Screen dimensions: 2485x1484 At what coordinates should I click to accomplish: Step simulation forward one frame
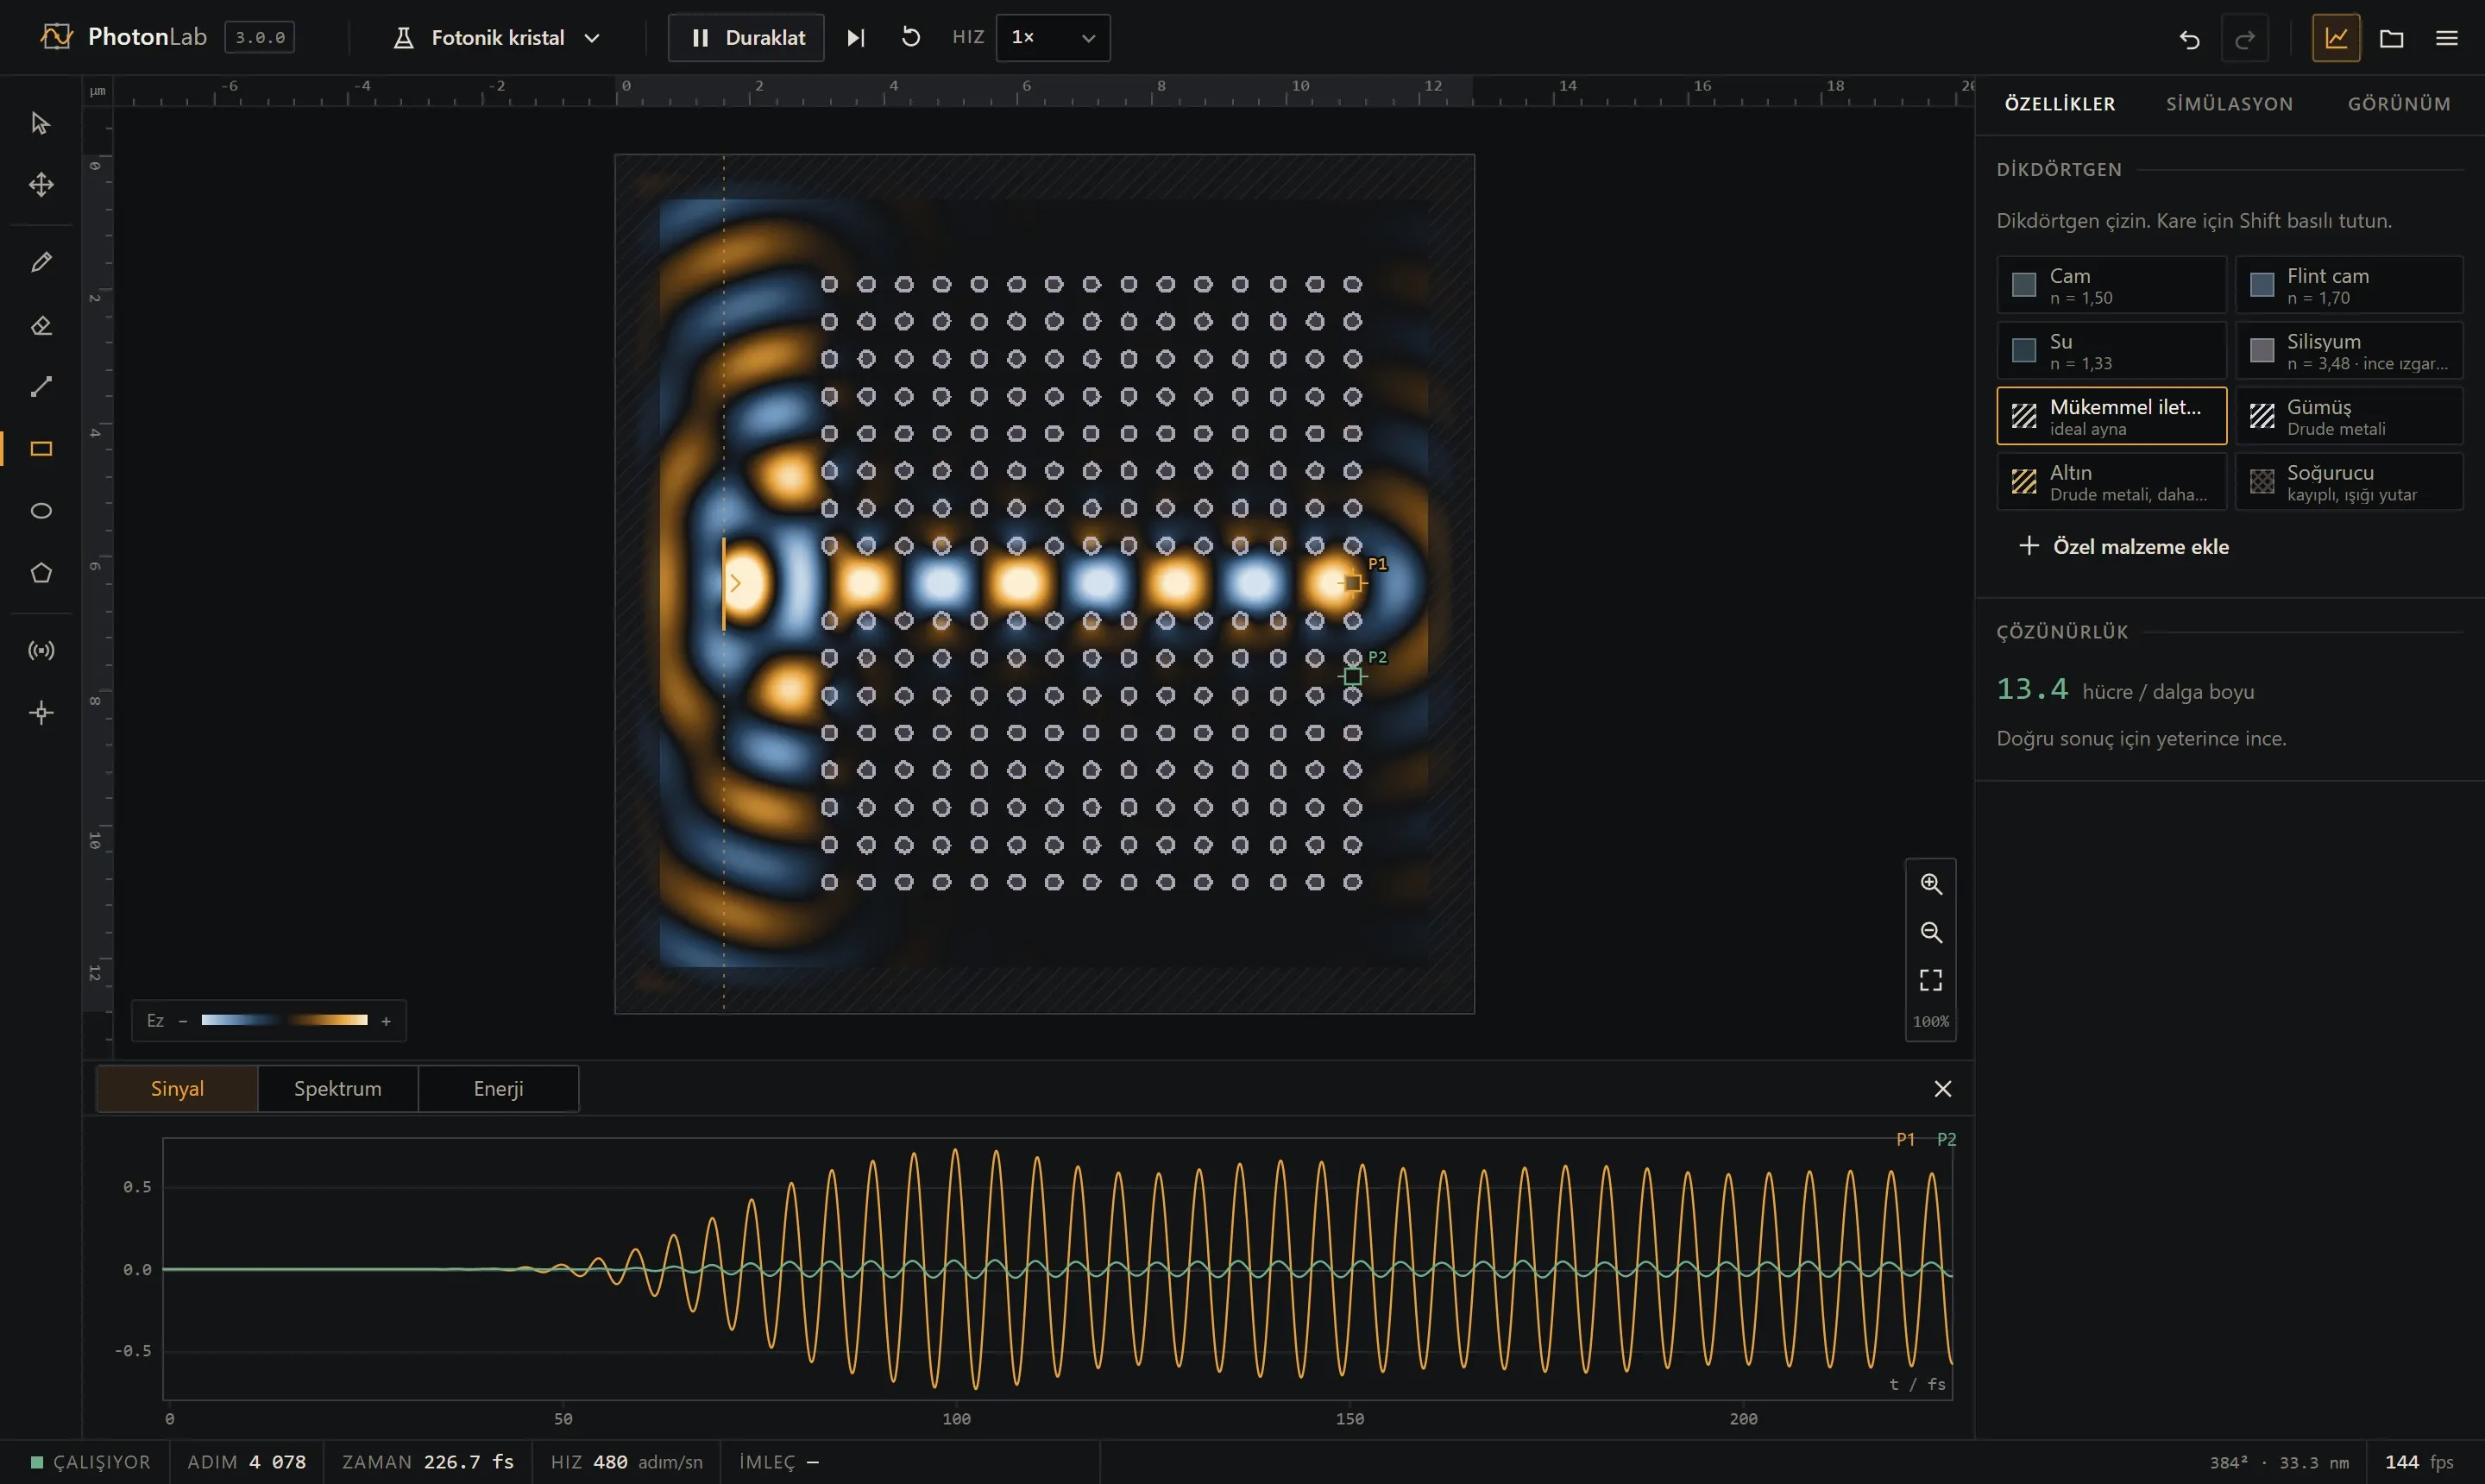[856, 38]
